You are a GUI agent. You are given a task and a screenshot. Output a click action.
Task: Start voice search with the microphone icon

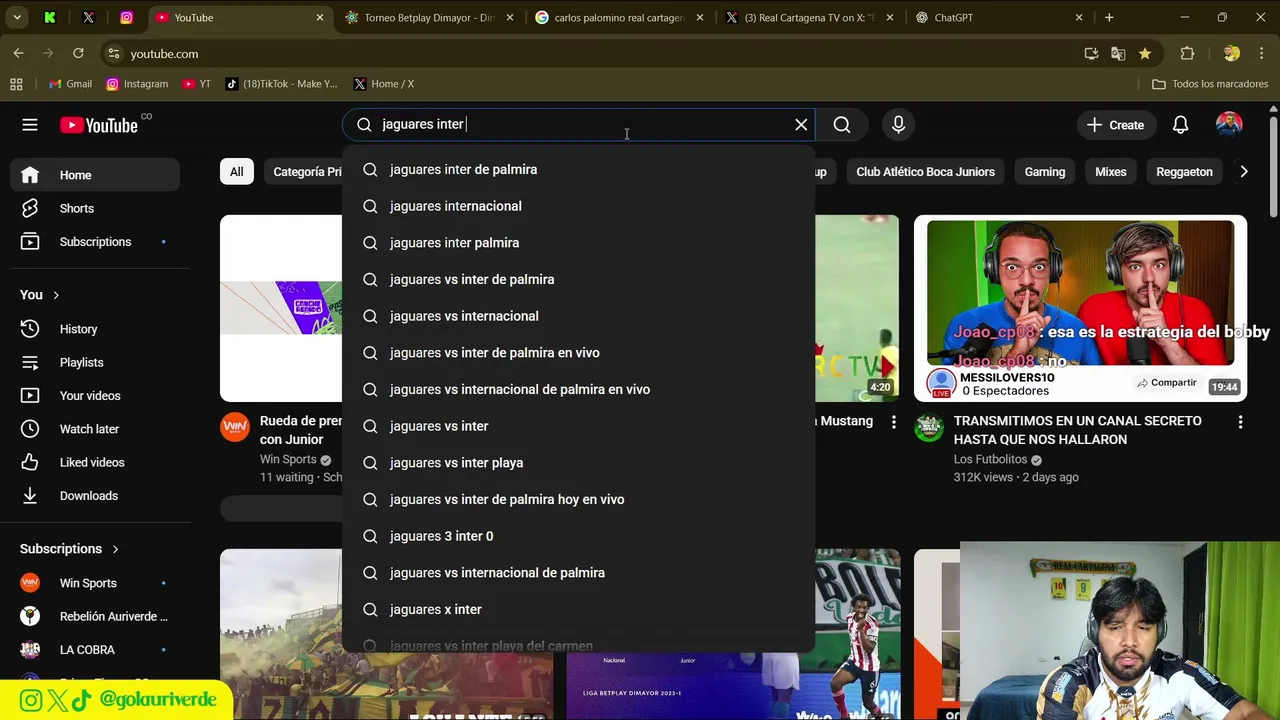(898, 125)
